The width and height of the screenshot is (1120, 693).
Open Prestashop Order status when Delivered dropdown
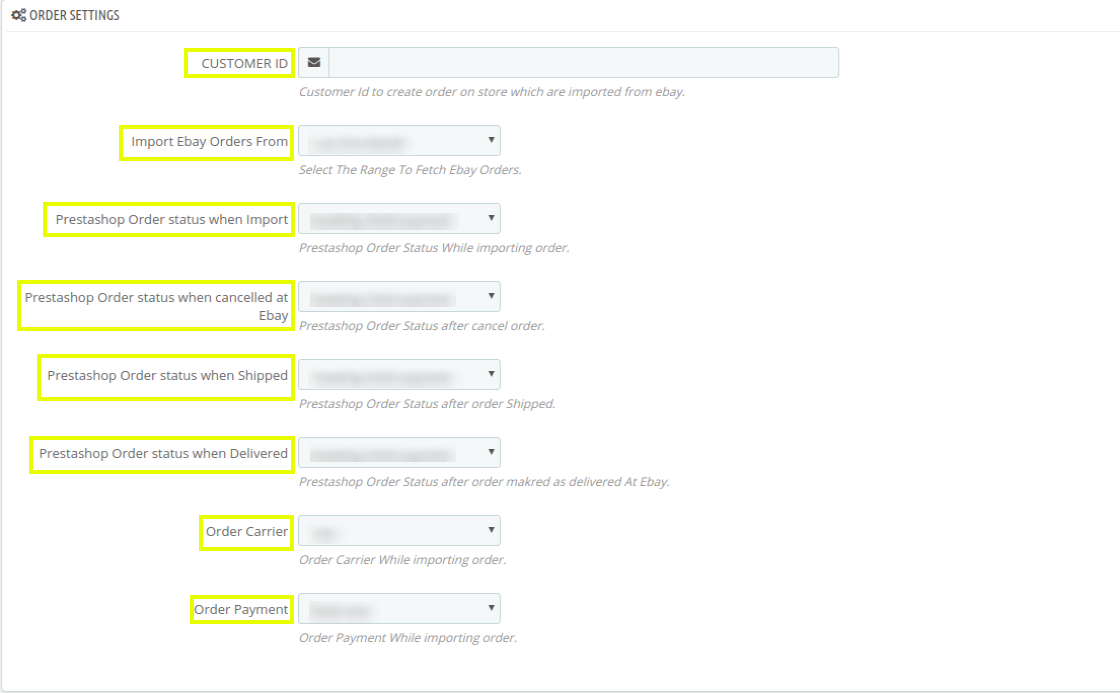click(x=399, y=452)
